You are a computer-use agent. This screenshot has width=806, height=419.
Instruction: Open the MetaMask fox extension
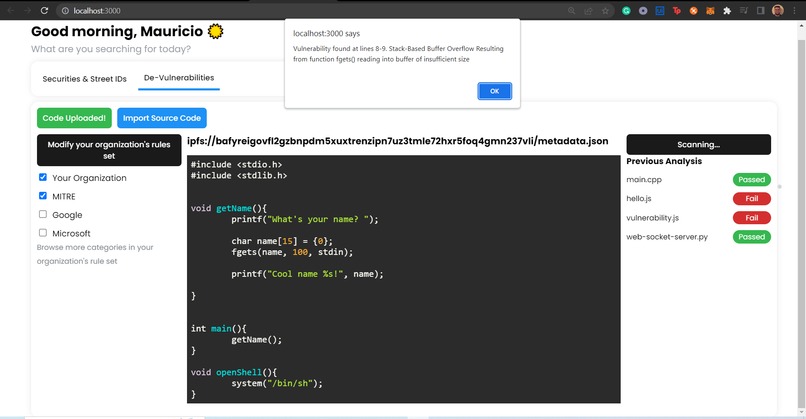tap(710, 10)
